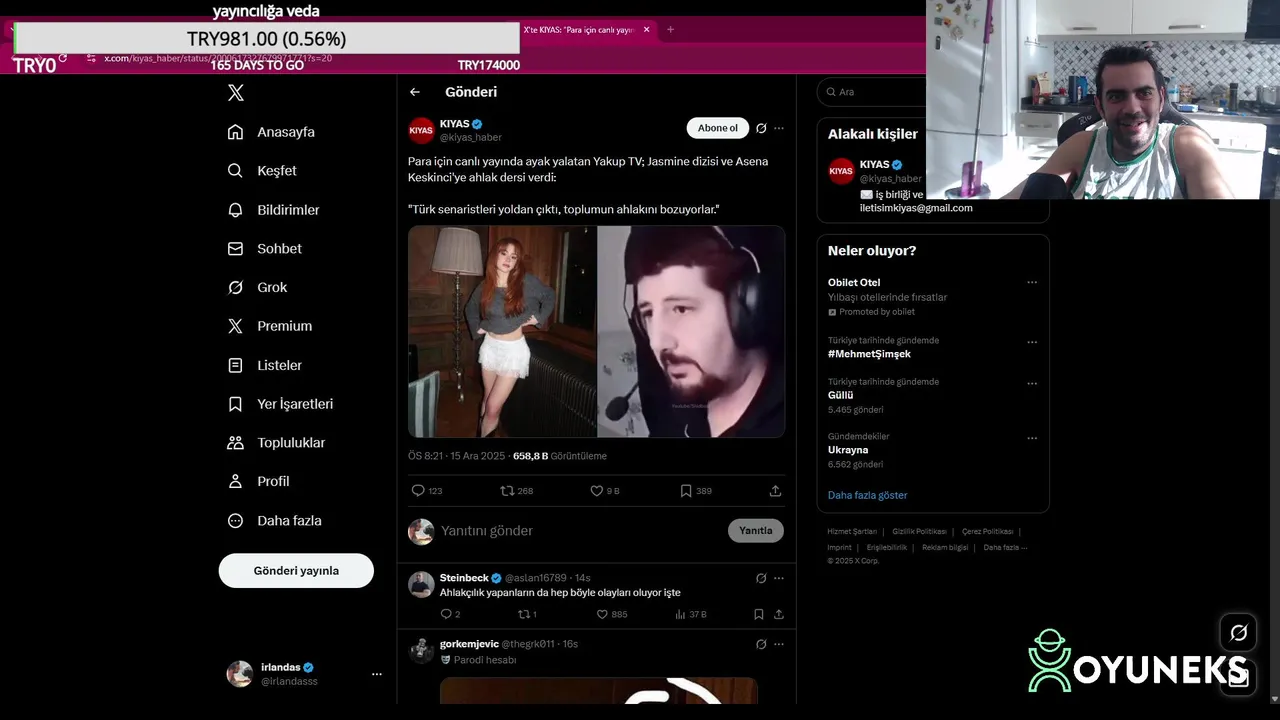Click the browser address bar URL

click(x=218, y=59)
